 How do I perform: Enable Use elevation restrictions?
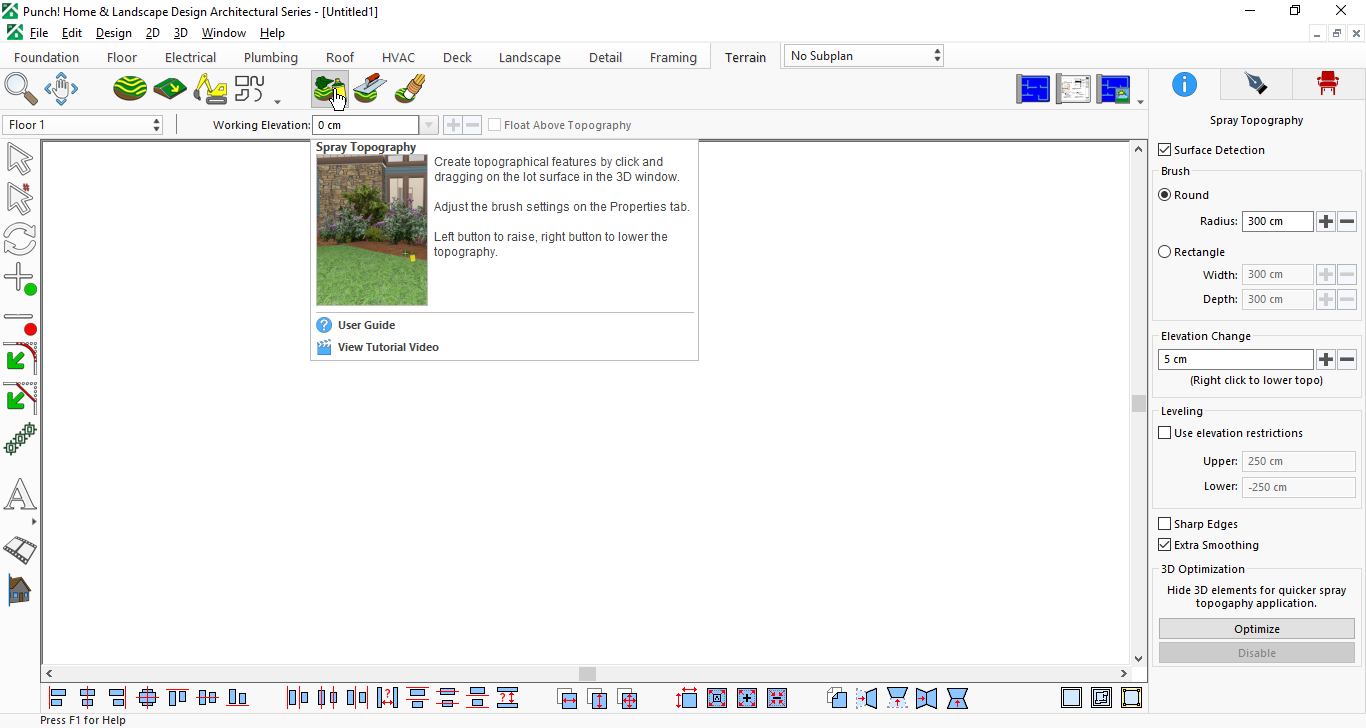coord(1164,433)
